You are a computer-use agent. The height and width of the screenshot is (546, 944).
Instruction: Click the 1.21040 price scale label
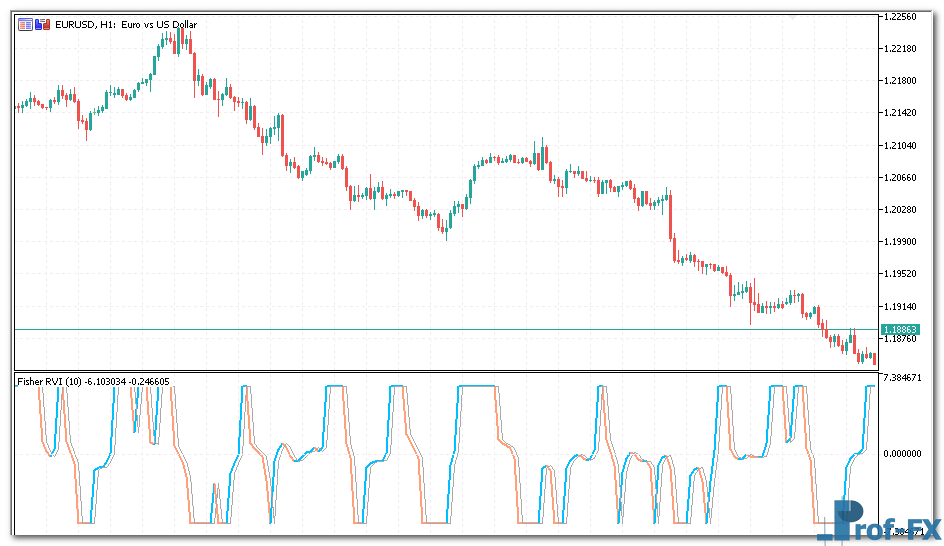(903, 145)
